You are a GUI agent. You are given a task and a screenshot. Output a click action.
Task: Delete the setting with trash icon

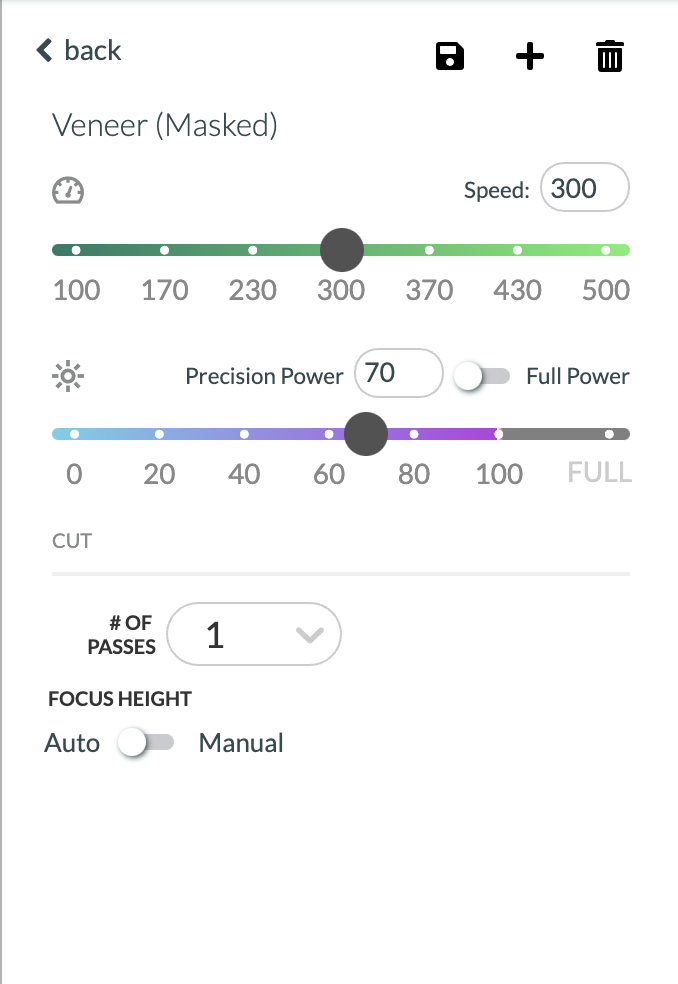pos(610,56)
